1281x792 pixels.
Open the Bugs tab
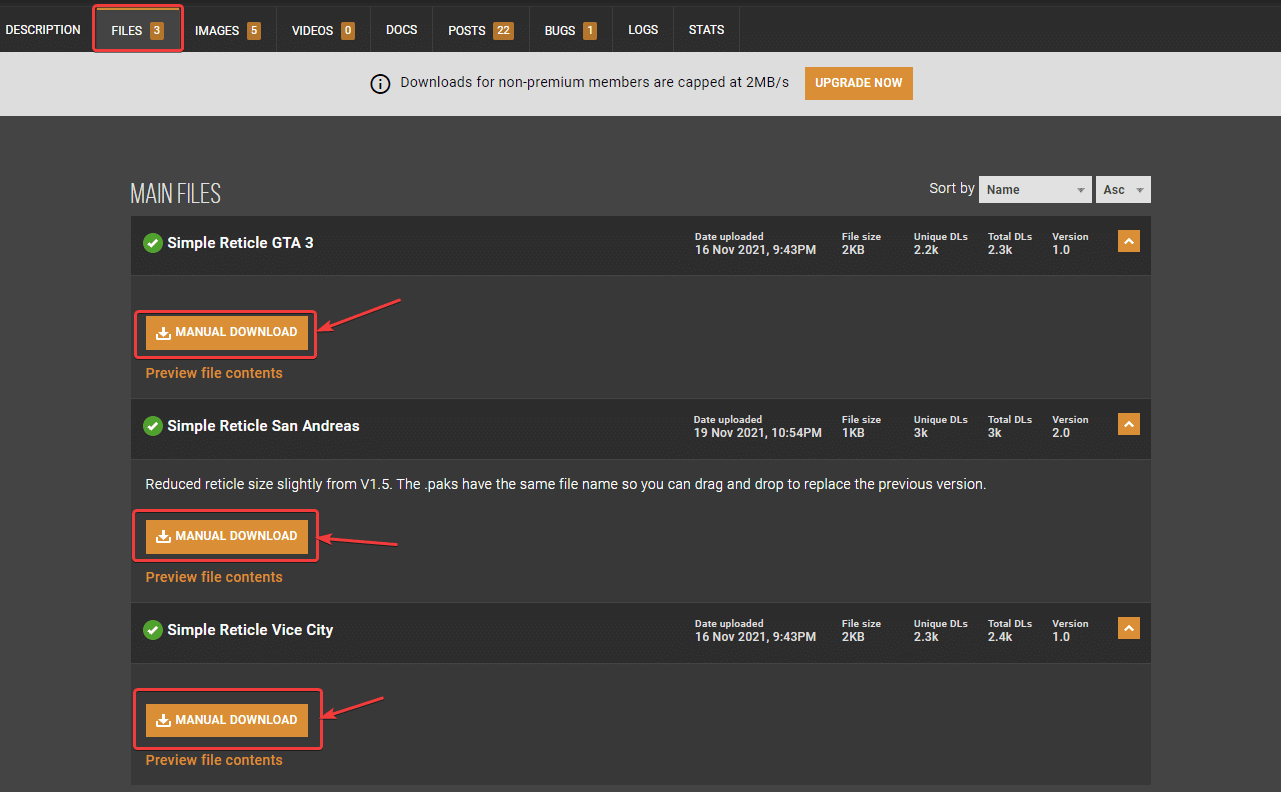coord(570,30)
